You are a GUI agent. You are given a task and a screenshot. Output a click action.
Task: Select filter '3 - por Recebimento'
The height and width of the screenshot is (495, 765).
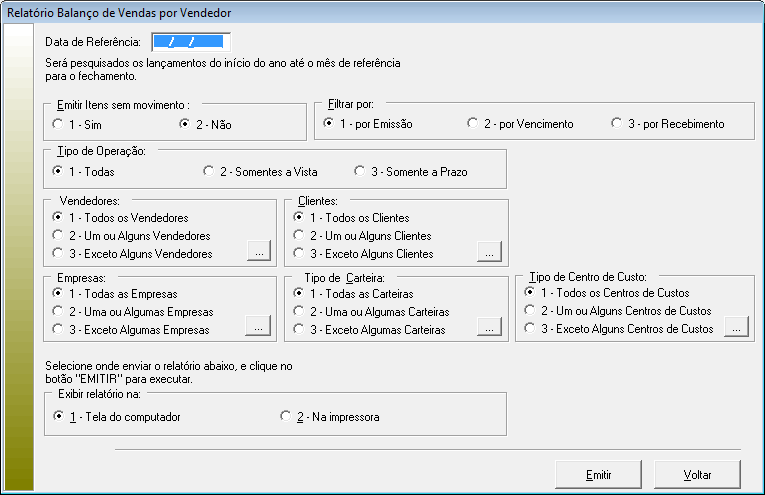click(617, 124)
